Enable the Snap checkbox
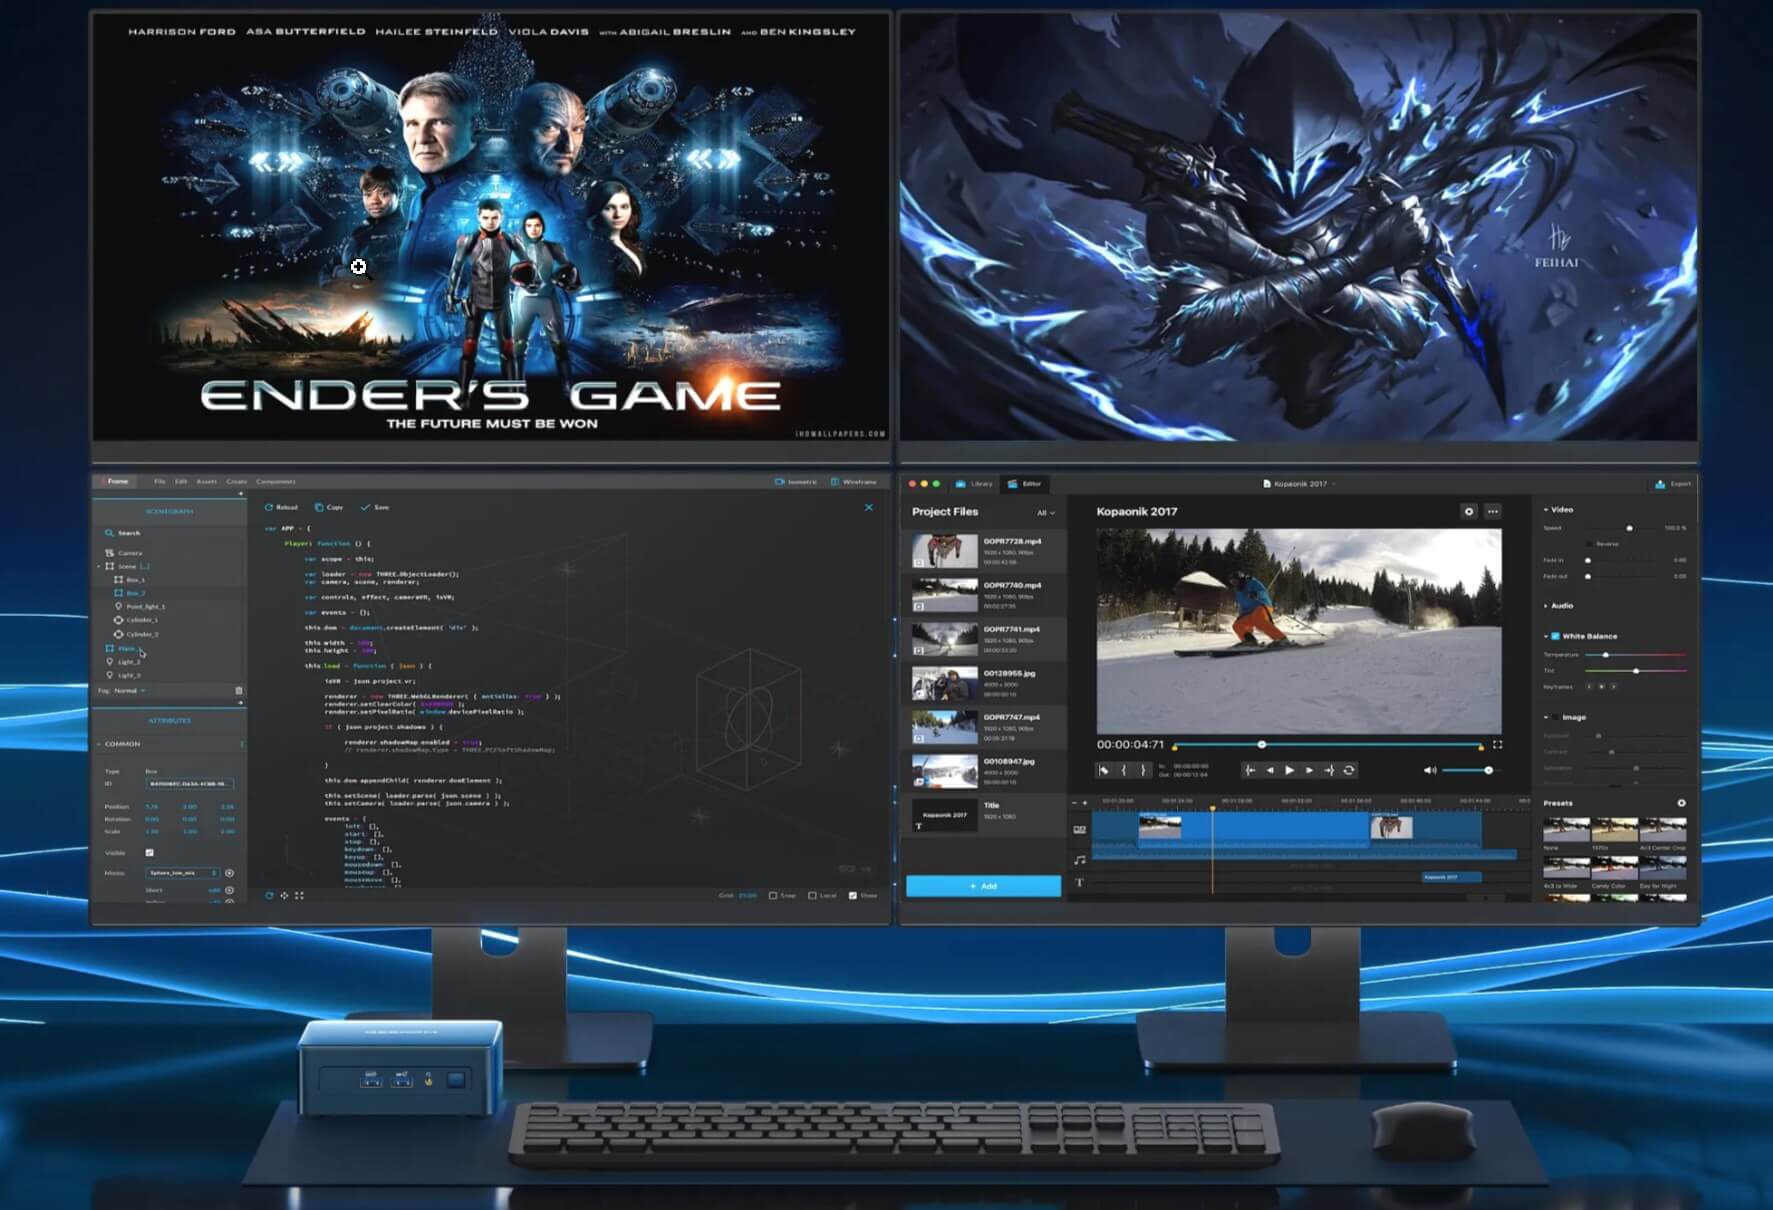Screen dimensions: 1773x1210 tap(773, 895)
